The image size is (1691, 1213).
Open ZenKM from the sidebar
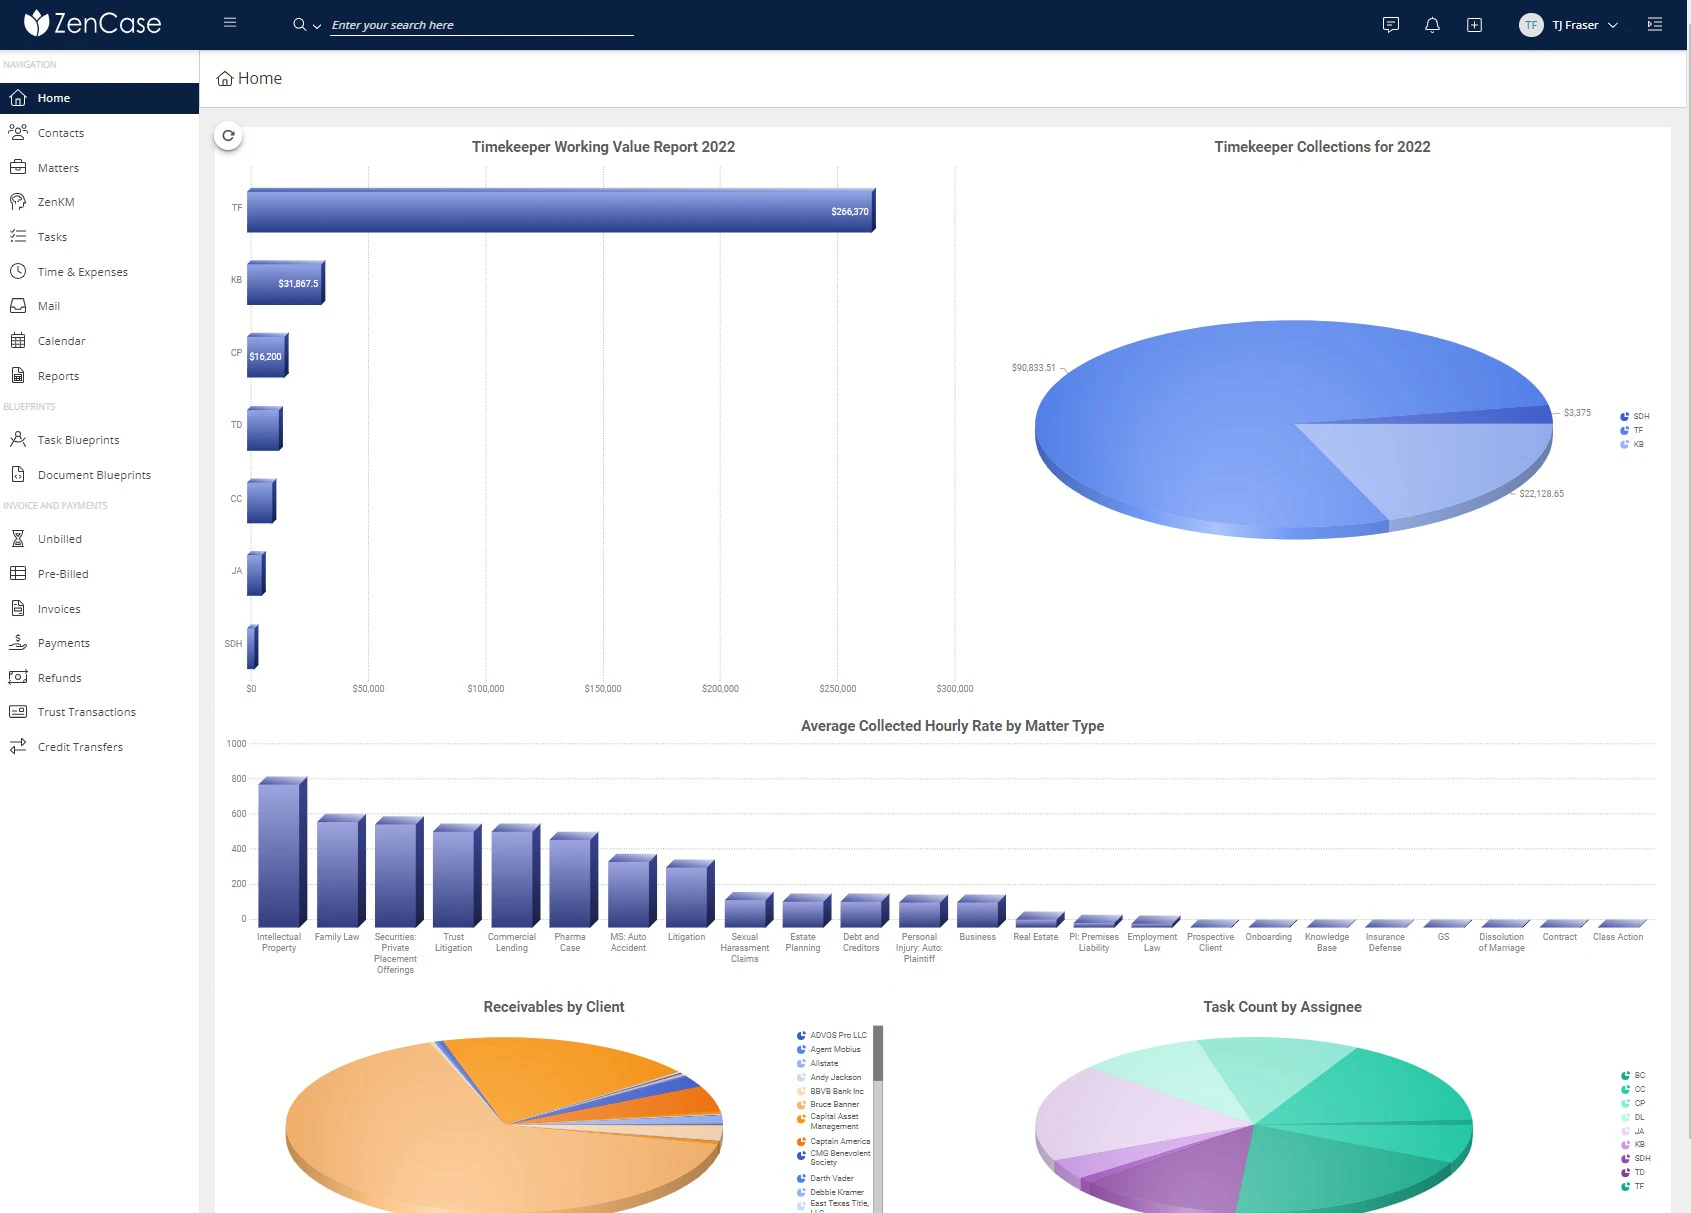(x=57, y=201)
